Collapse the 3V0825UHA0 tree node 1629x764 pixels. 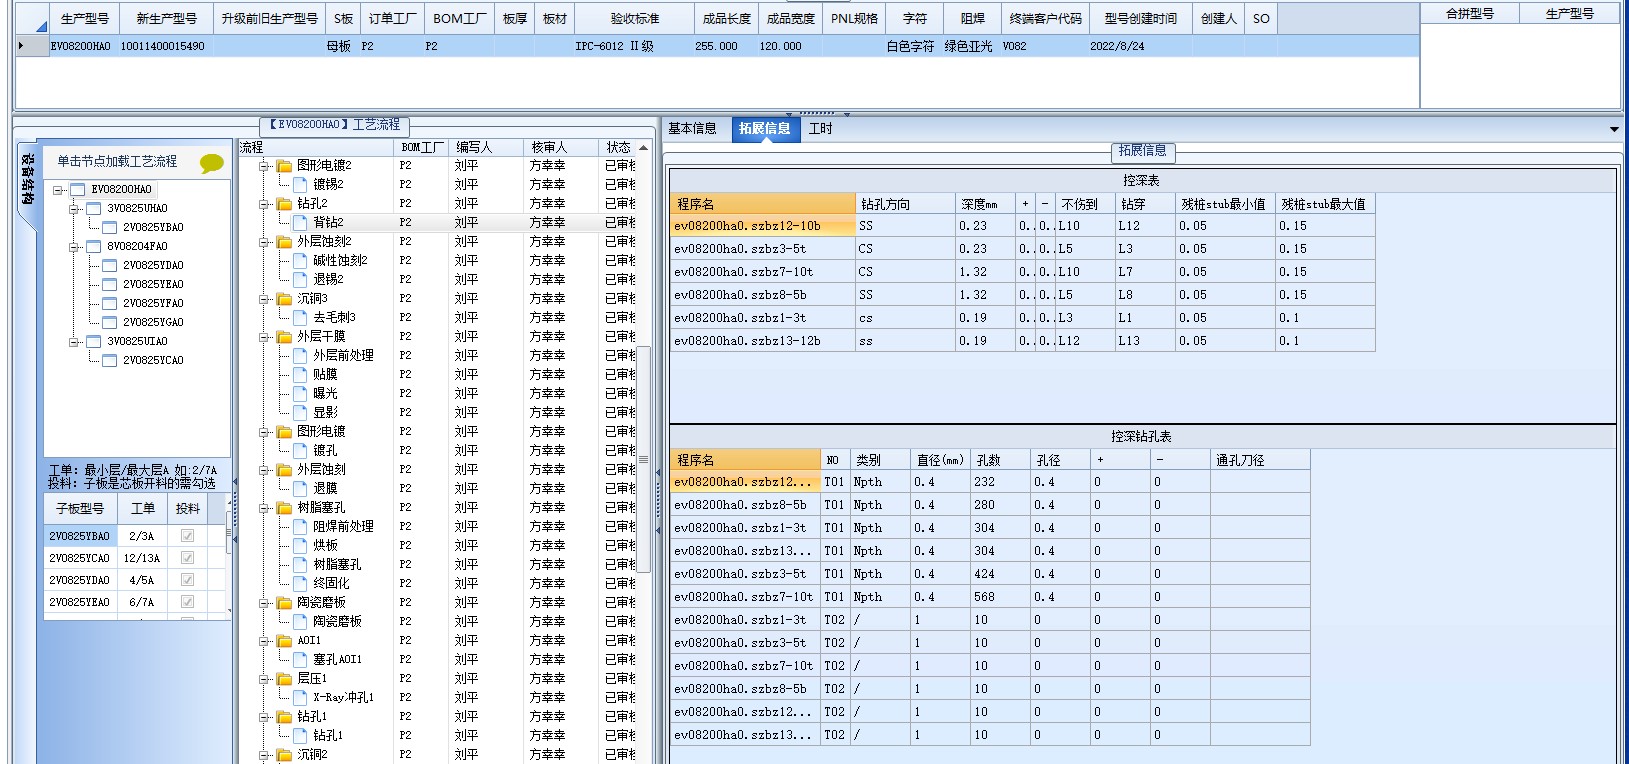(75, 208)
